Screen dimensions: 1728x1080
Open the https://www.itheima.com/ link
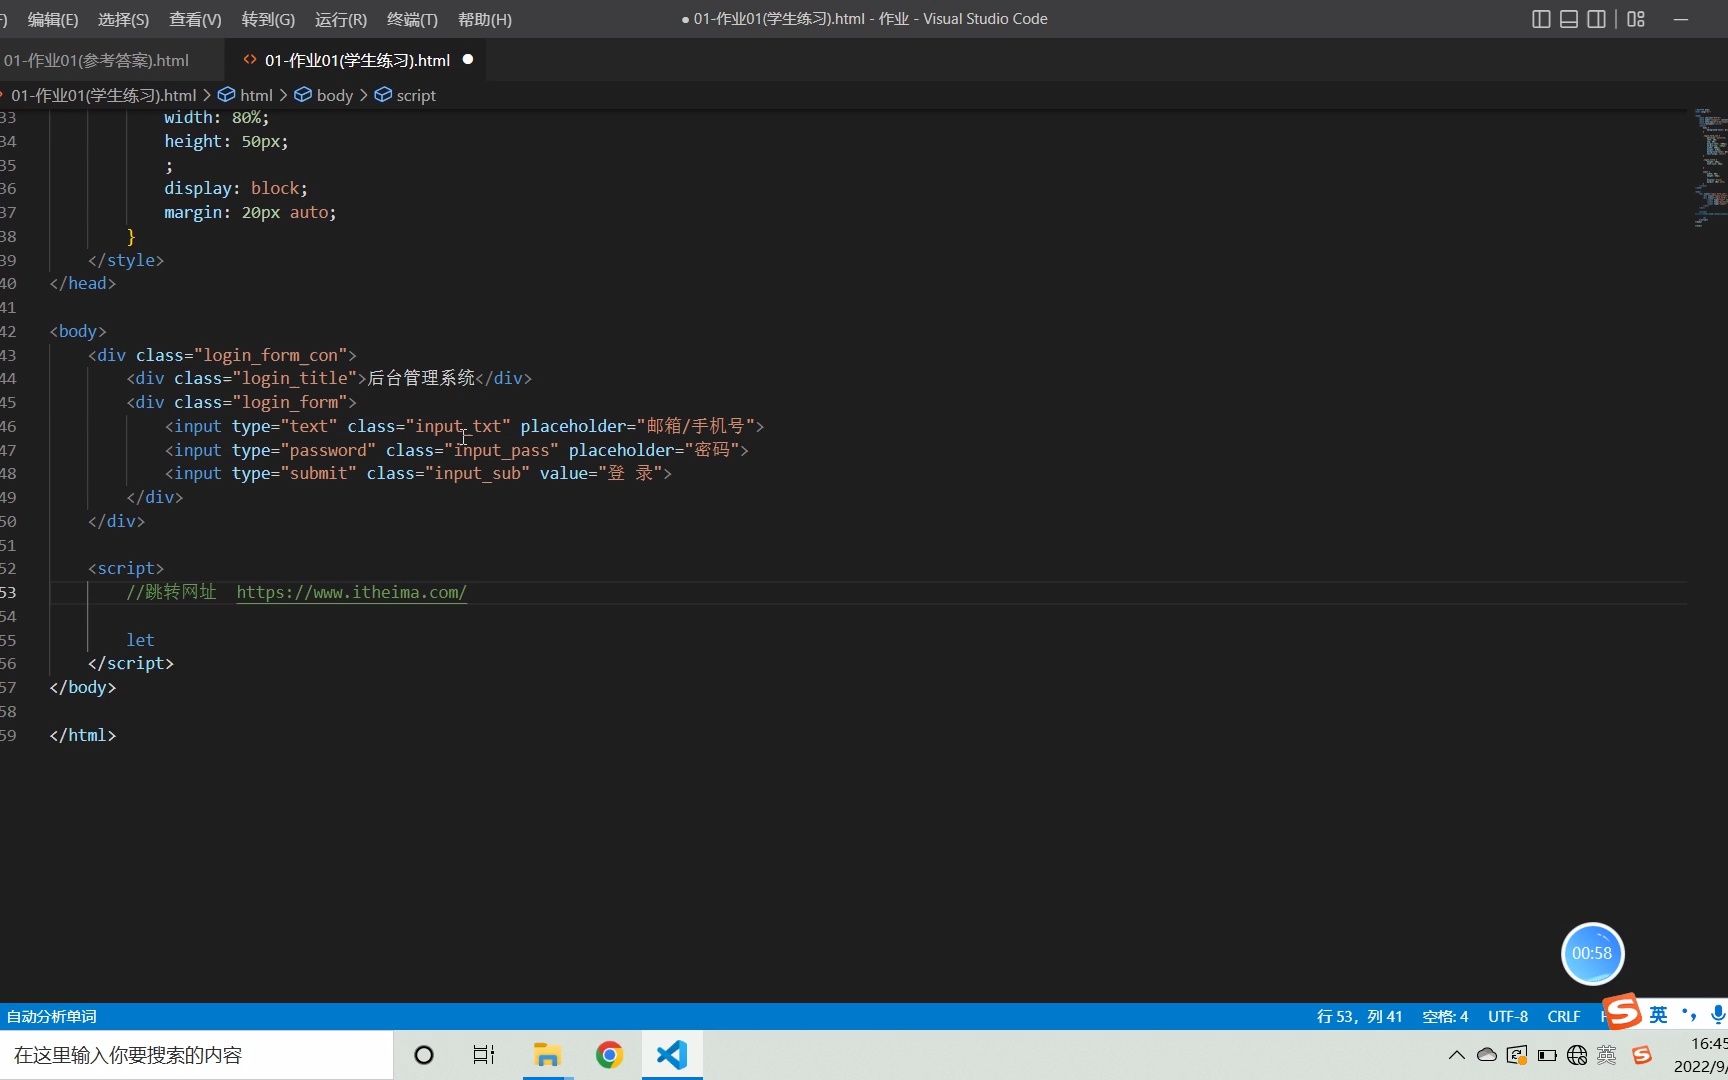[351, 592]
